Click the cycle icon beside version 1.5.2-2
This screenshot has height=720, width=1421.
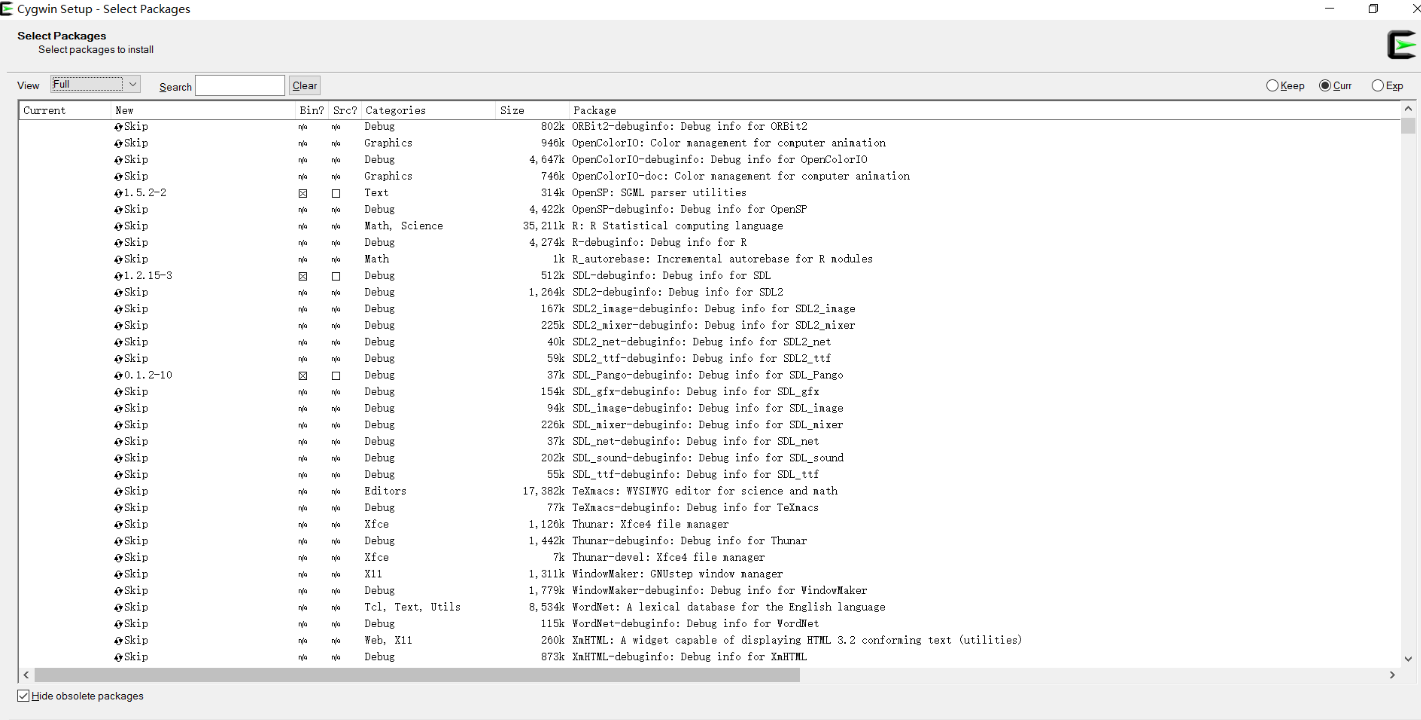(x=119, y=193)
